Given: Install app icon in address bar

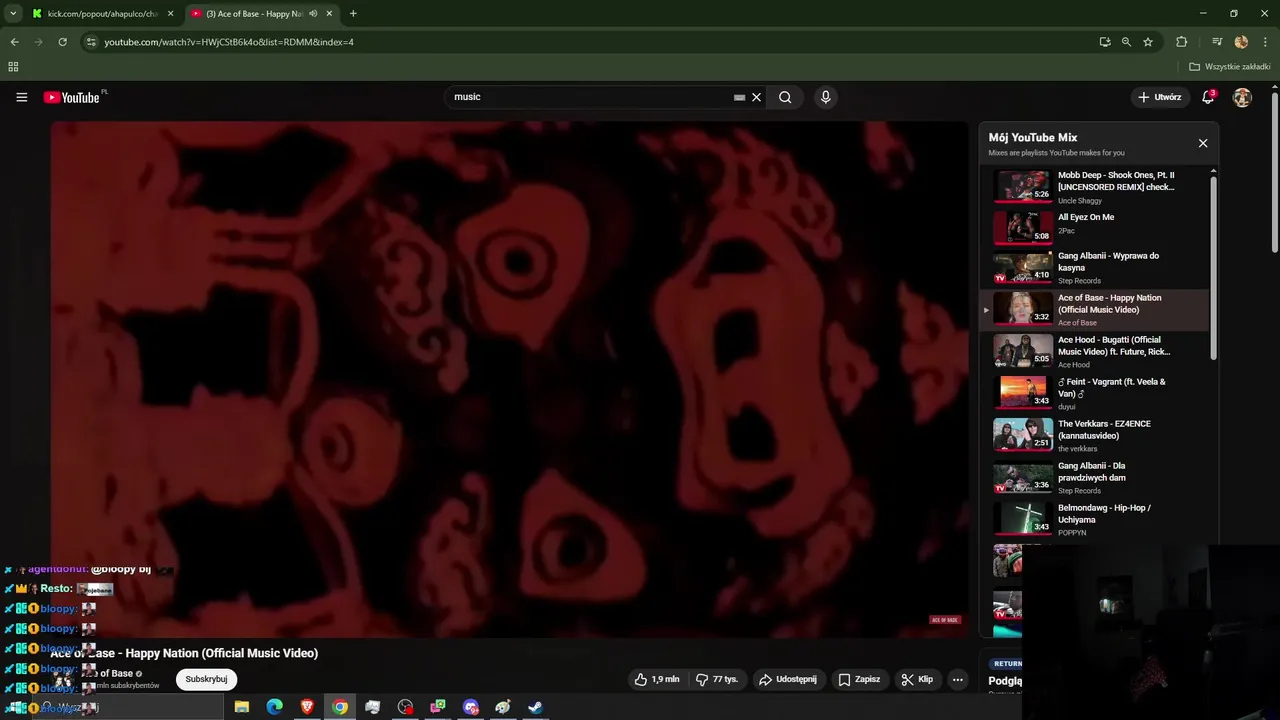Looking at the screenshot, I should pos(1104,42).
